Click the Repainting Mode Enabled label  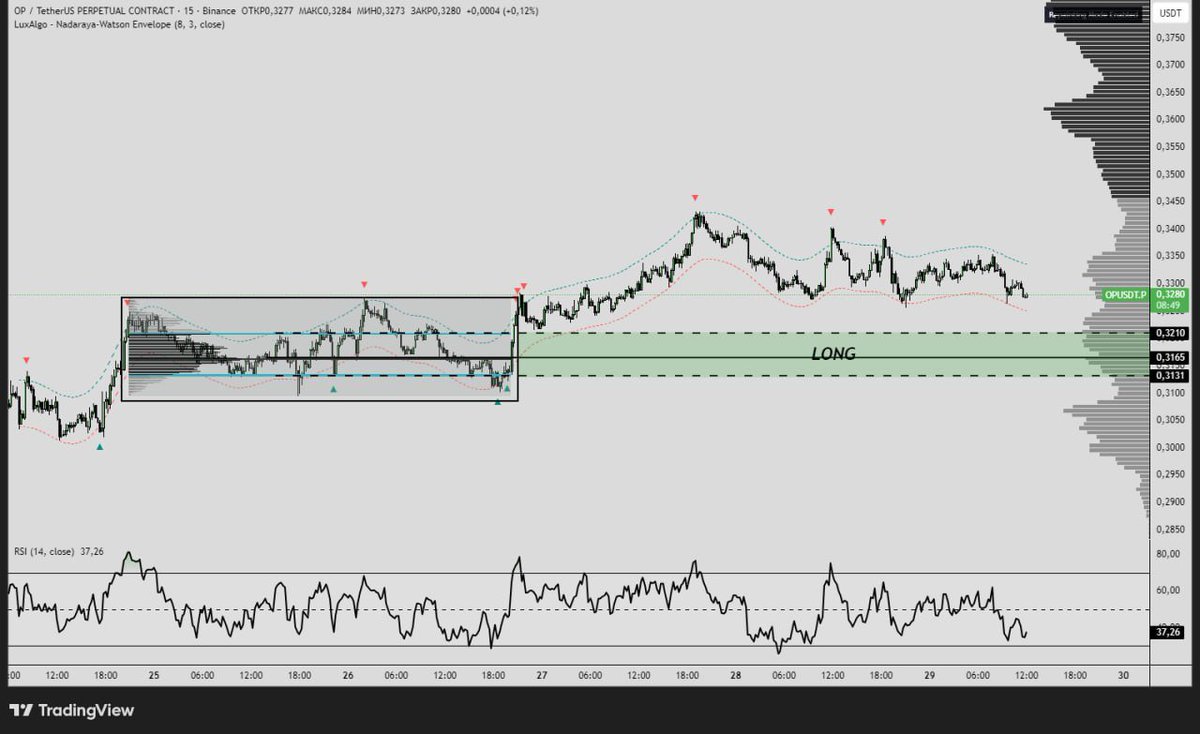coord(1096,14)
